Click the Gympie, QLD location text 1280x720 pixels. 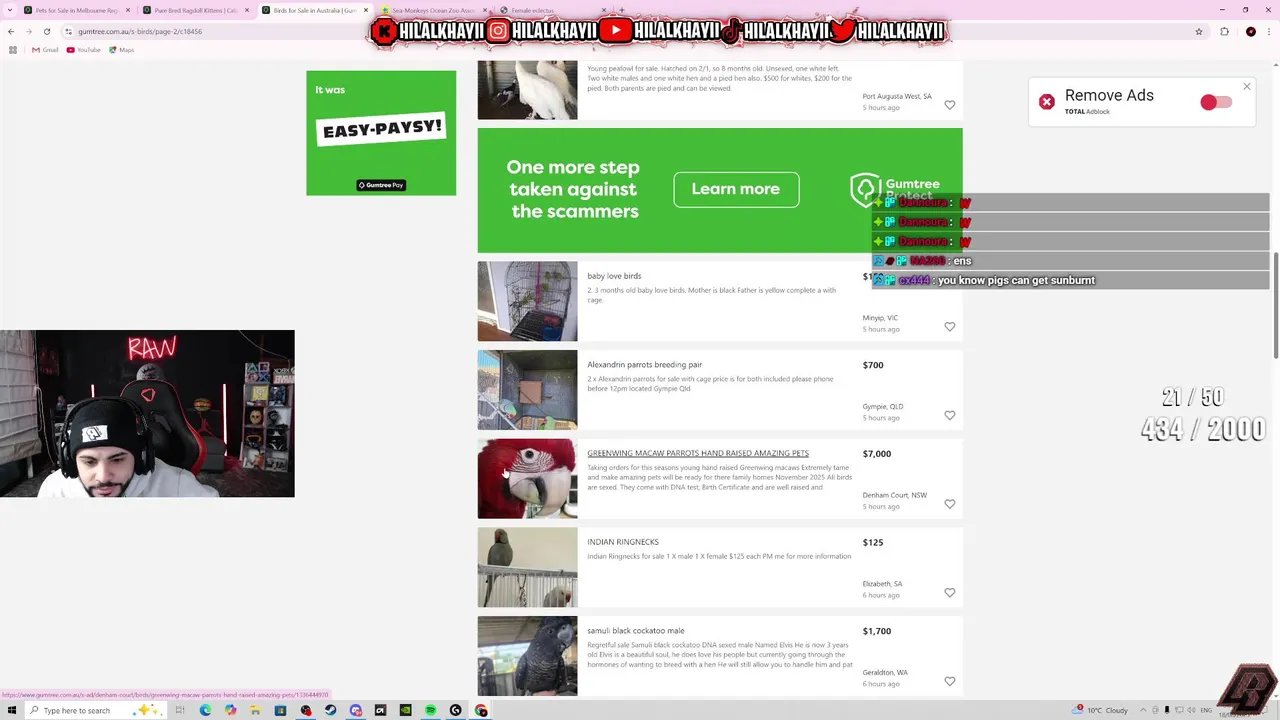tap(883, 406)
